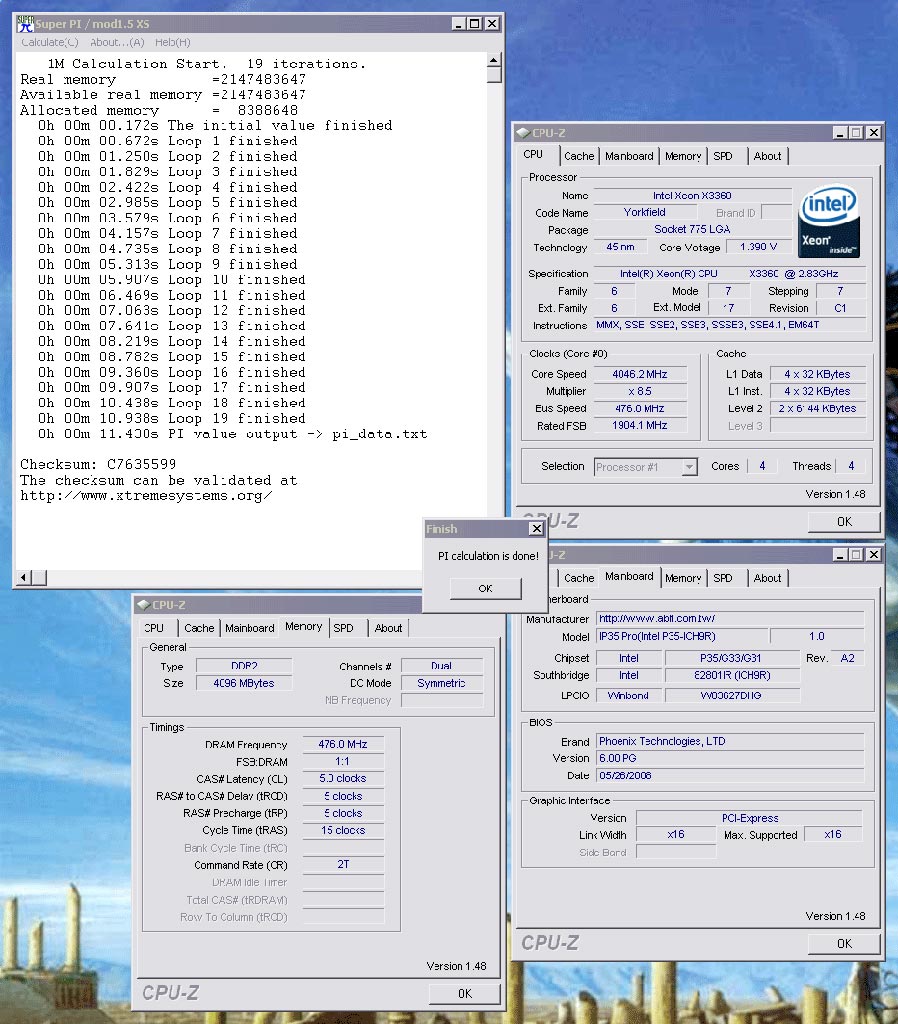Switch to the Memory tab in the top CPU-Z window
Screen dimensions: 898x1024
click(682, 156)
